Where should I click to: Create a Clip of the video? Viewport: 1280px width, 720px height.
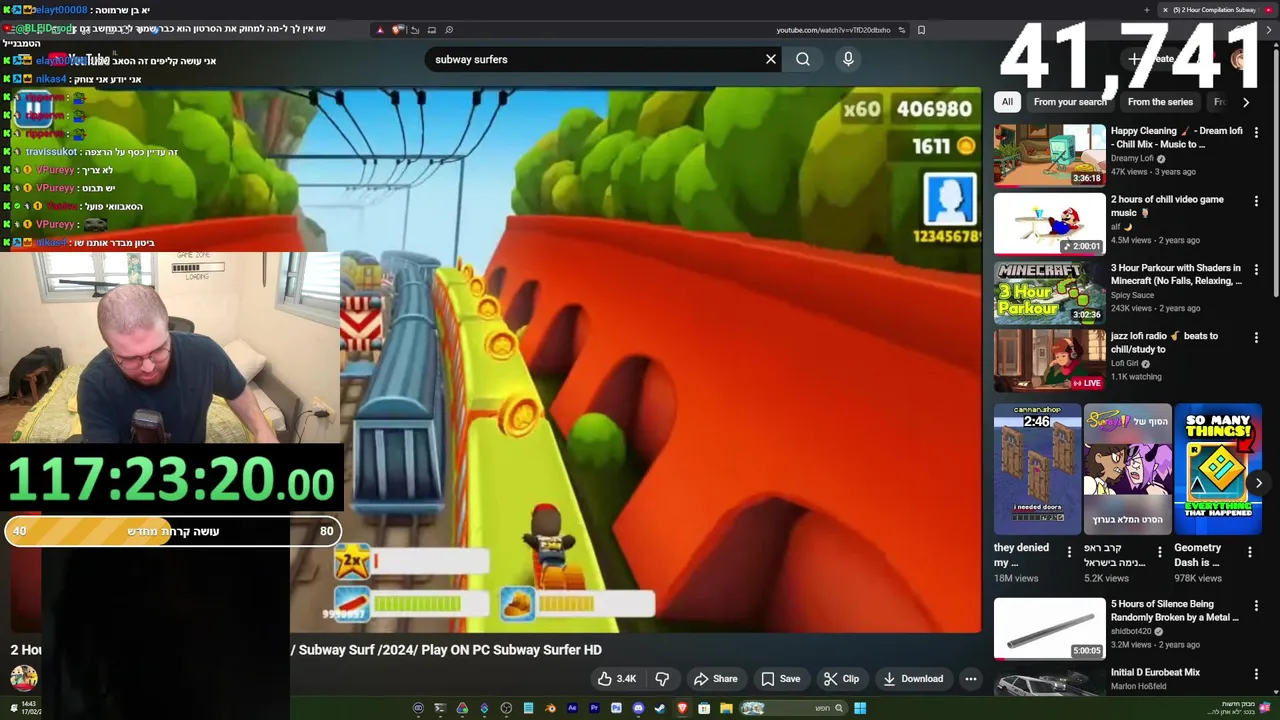841,679
